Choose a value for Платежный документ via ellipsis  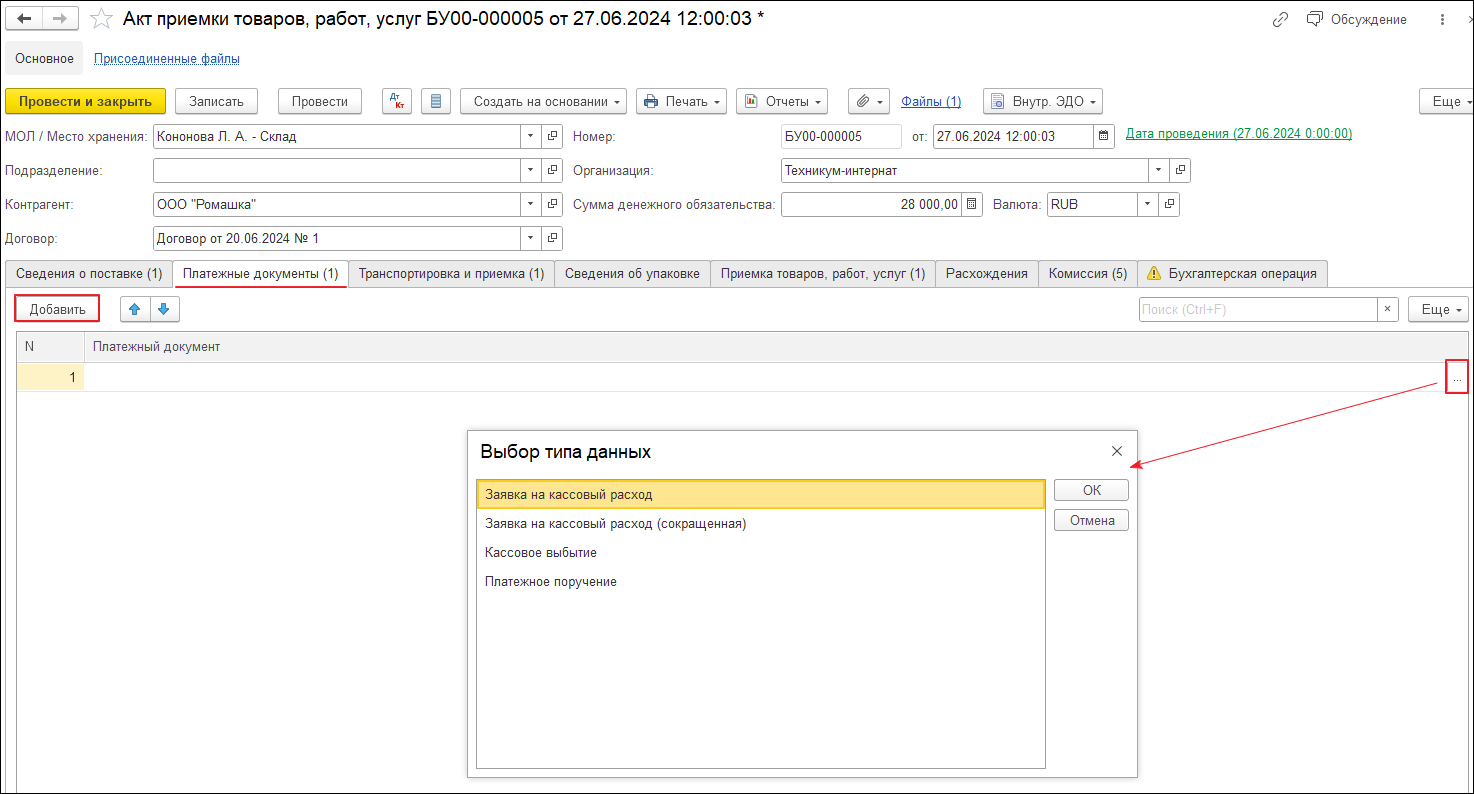[1457, 378]
